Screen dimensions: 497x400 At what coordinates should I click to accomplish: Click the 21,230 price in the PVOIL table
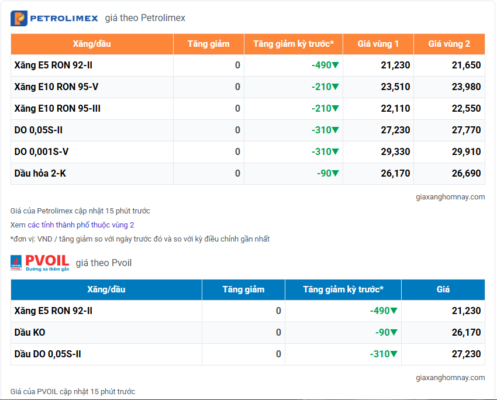point(466,311)
